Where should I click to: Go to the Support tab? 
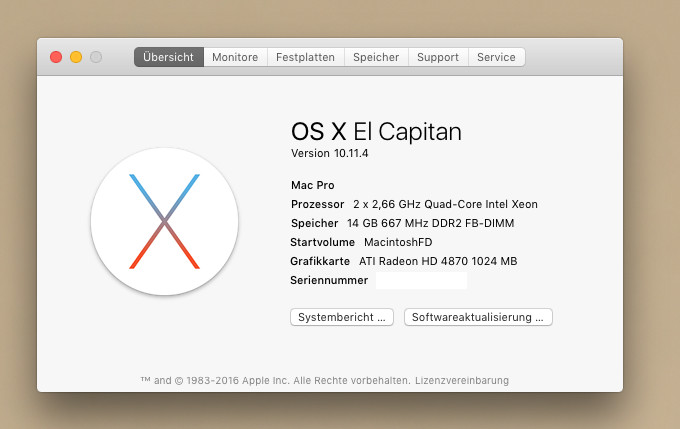tap(438, 57)
